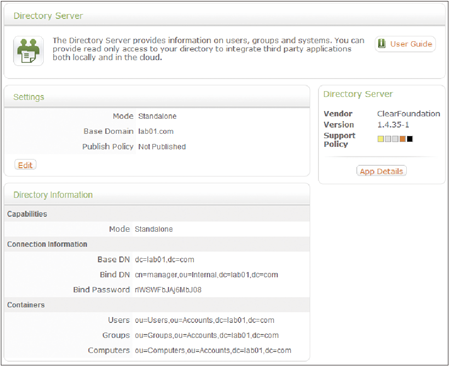Viewport: 450px width, 367px height.
Task: Open the User Guide
Action: (x=405, y=44)
